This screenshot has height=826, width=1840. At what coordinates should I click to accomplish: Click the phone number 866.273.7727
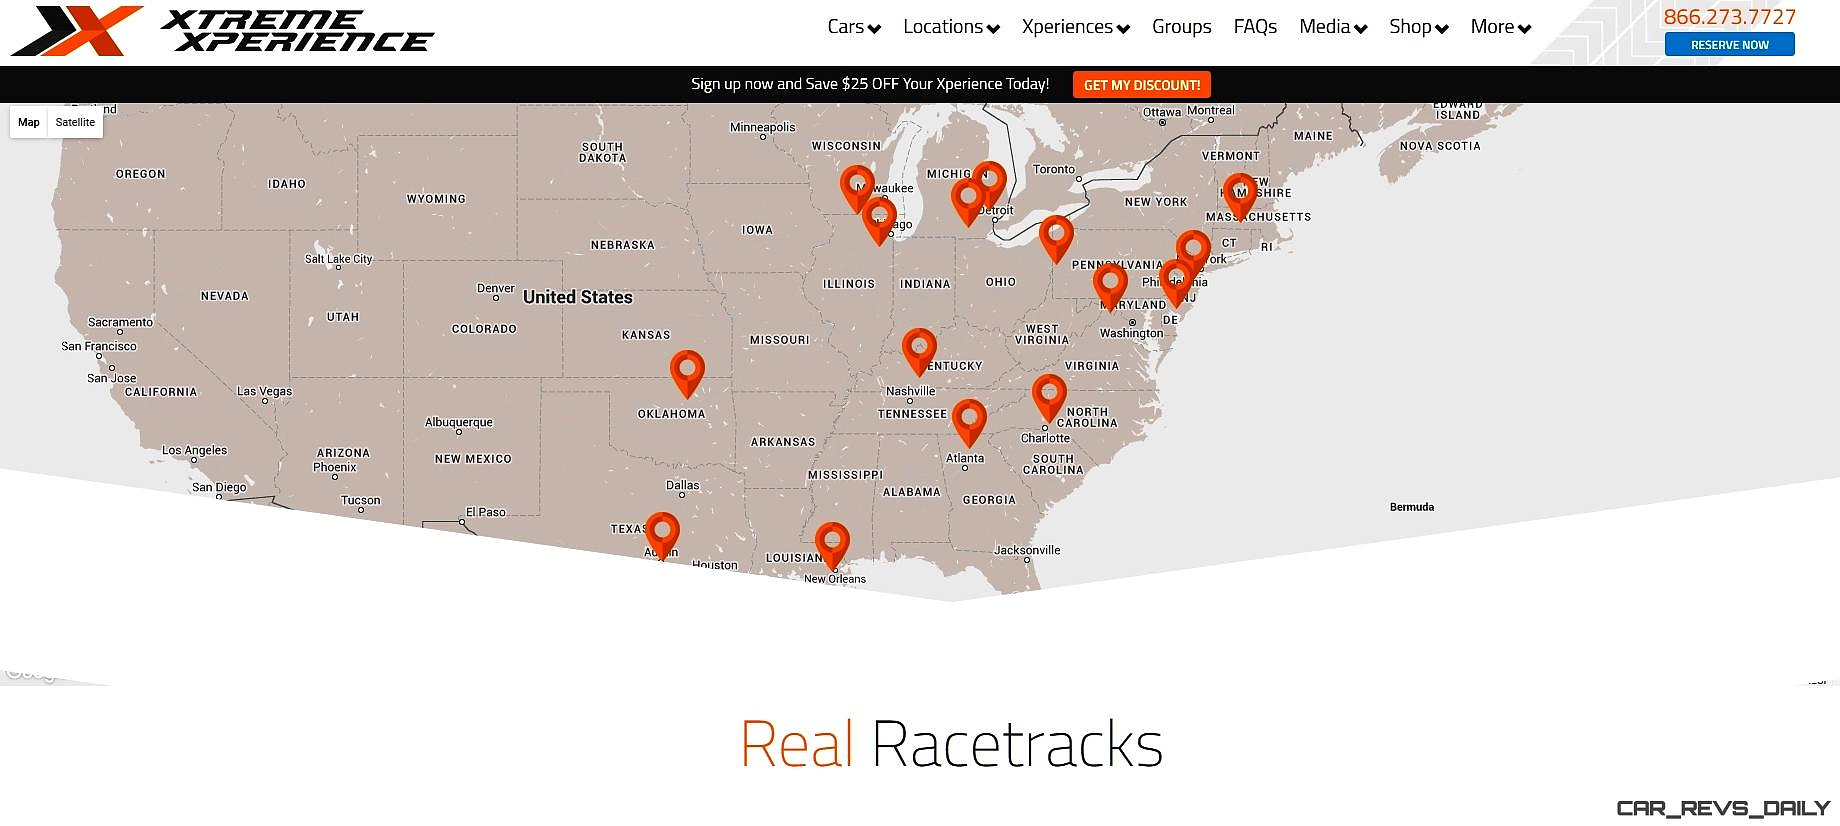[1729, 16]
